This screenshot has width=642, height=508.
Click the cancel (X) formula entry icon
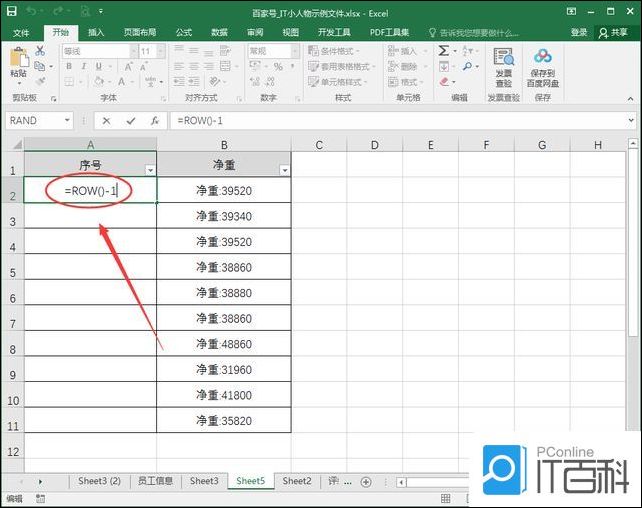[107, 120]
